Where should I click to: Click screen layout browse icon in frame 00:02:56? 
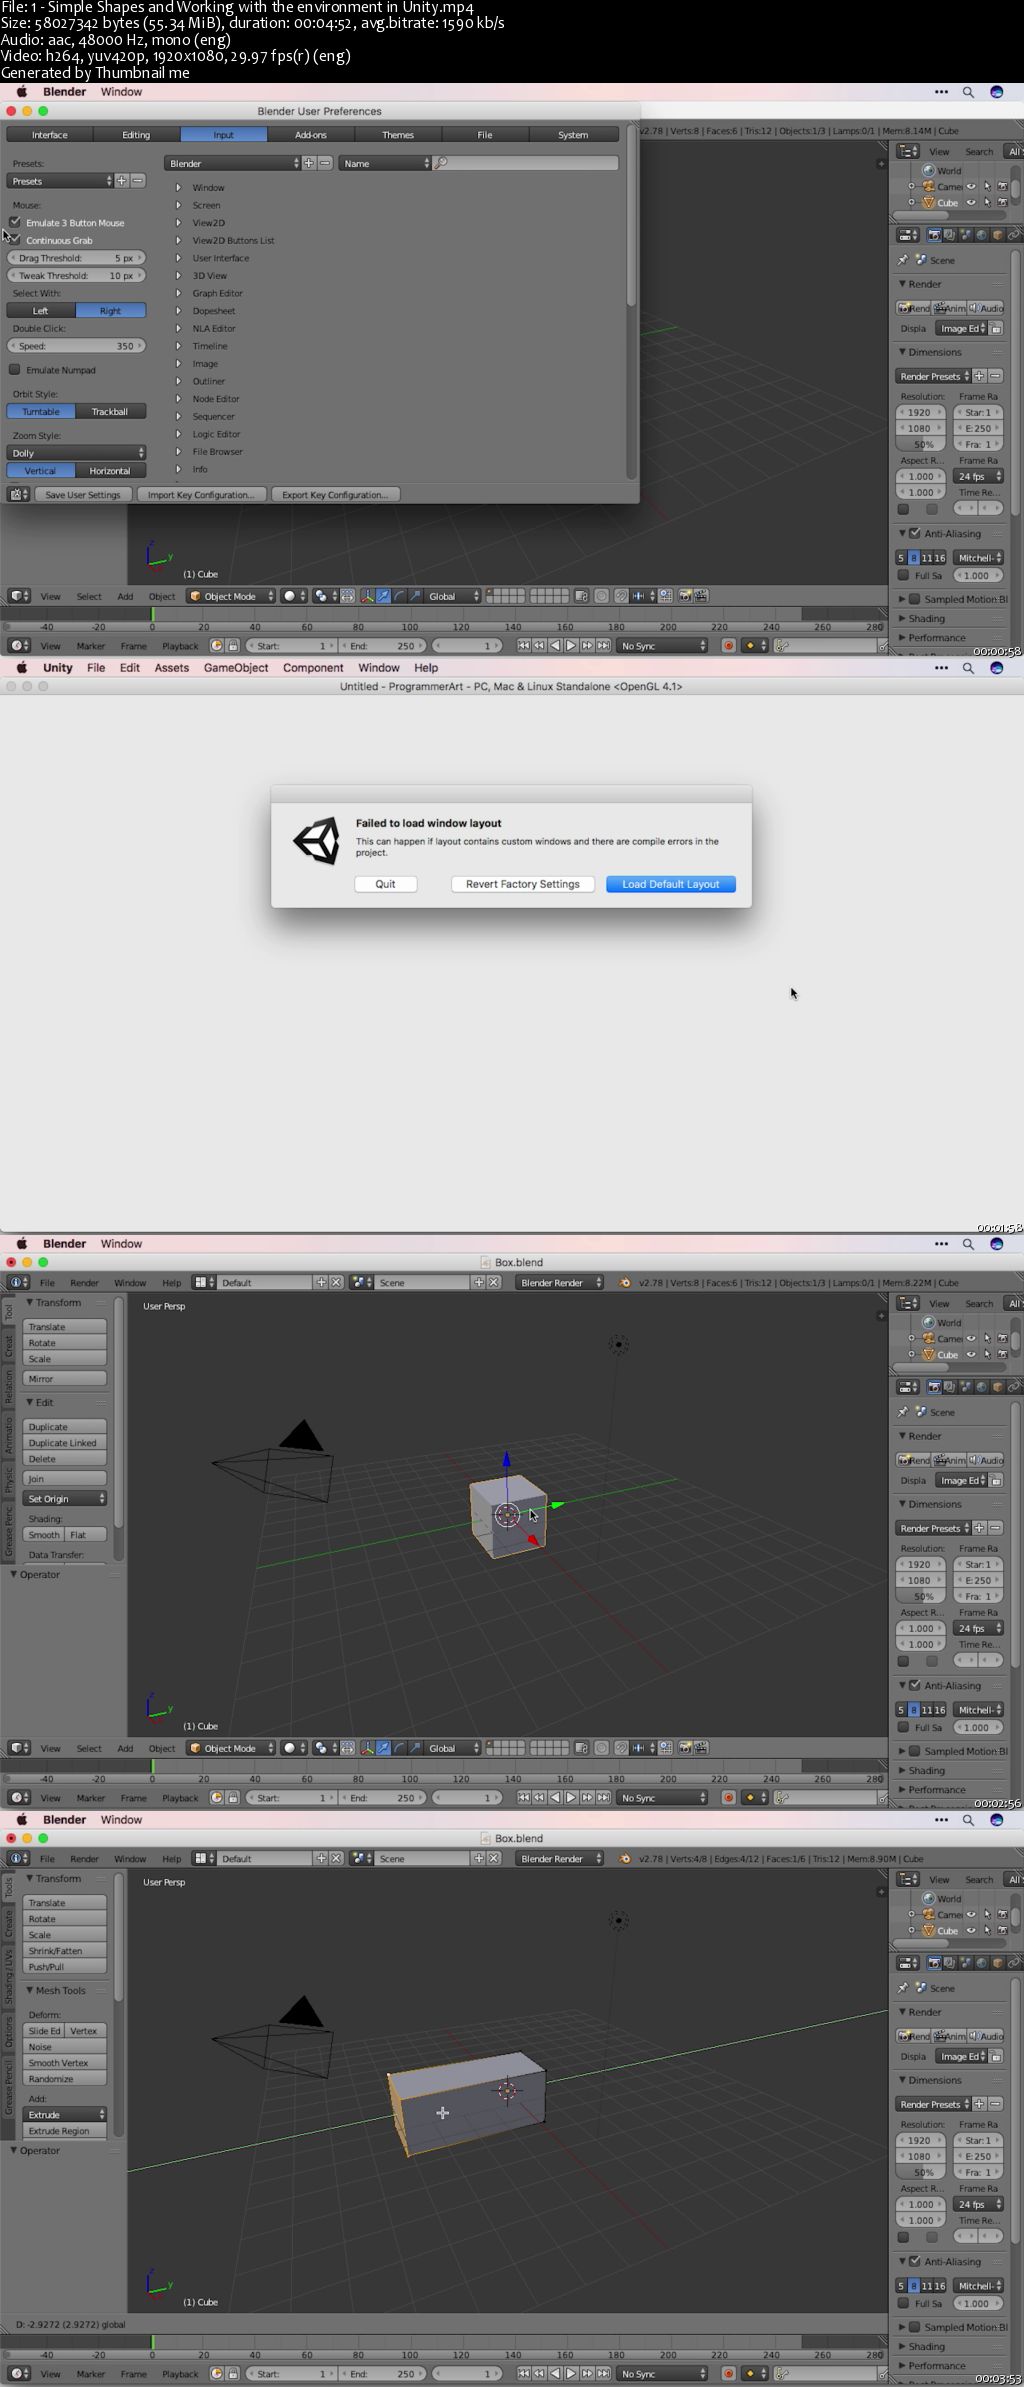pyautogui.click(x=204, y=1282)
